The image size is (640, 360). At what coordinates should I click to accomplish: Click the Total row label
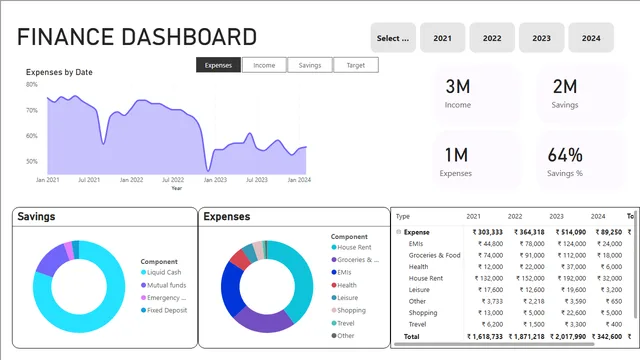click(411, 336)
